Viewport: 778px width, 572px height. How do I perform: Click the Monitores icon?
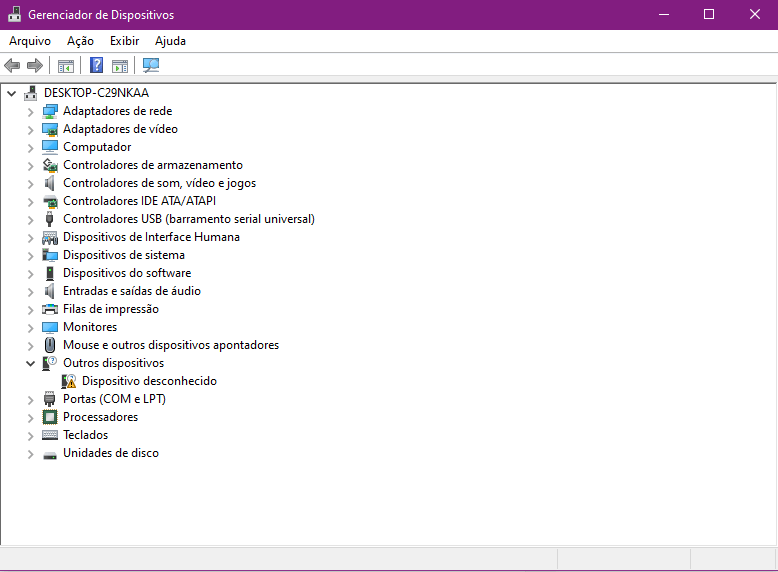click(x=50, y=327)
